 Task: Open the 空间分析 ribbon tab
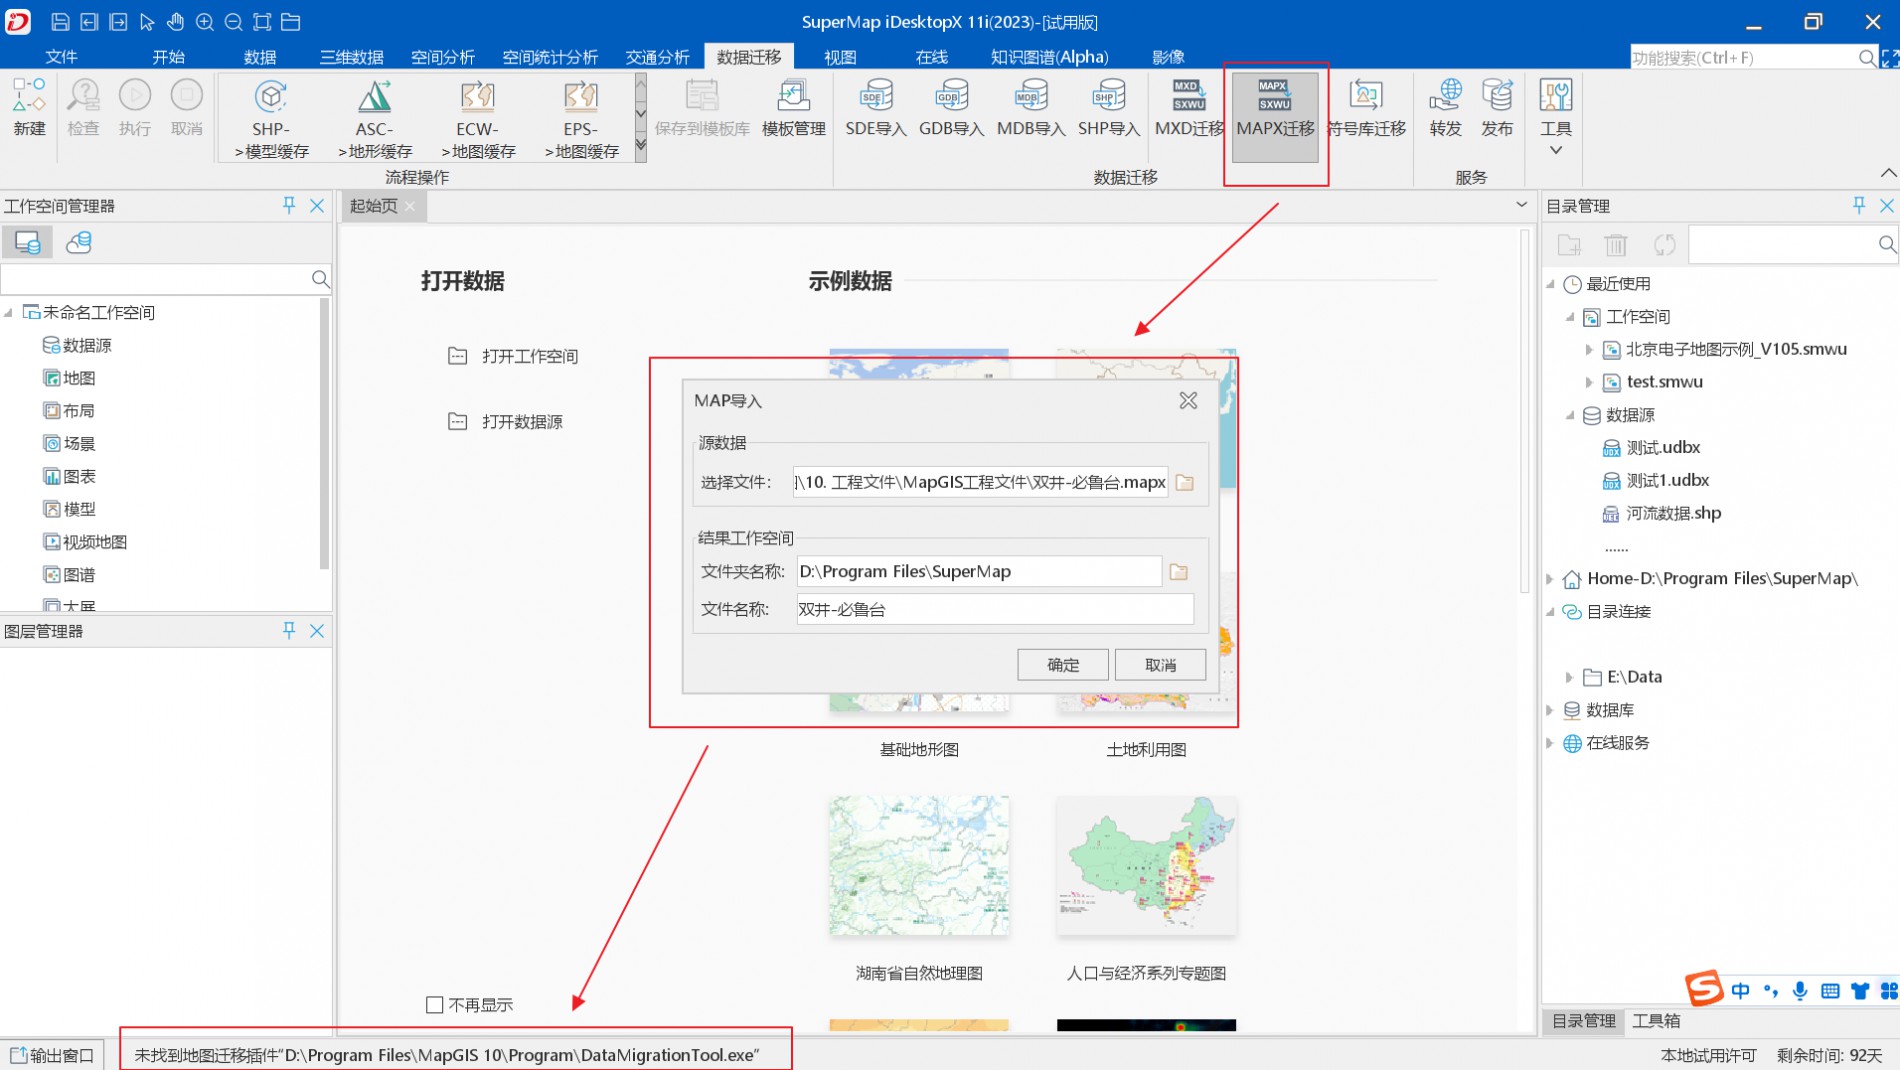pyautogui.click(x=443, y=57)
